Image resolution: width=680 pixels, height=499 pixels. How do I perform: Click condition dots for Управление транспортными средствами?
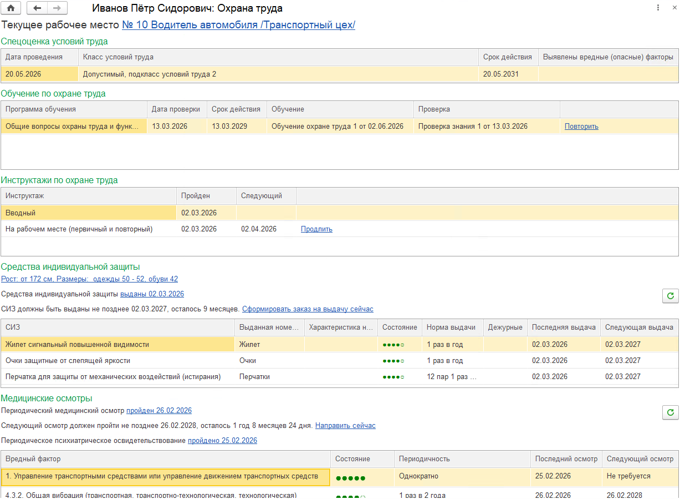pos(350,478)
